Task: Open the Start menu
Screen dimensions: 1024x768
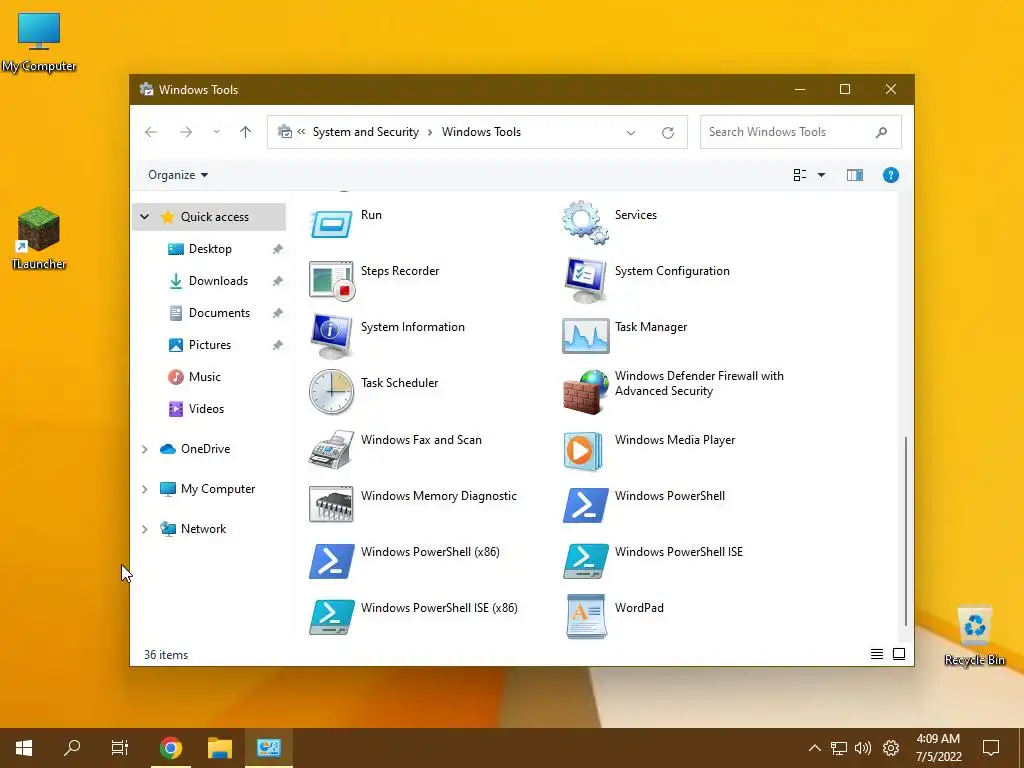Action: 24,748
